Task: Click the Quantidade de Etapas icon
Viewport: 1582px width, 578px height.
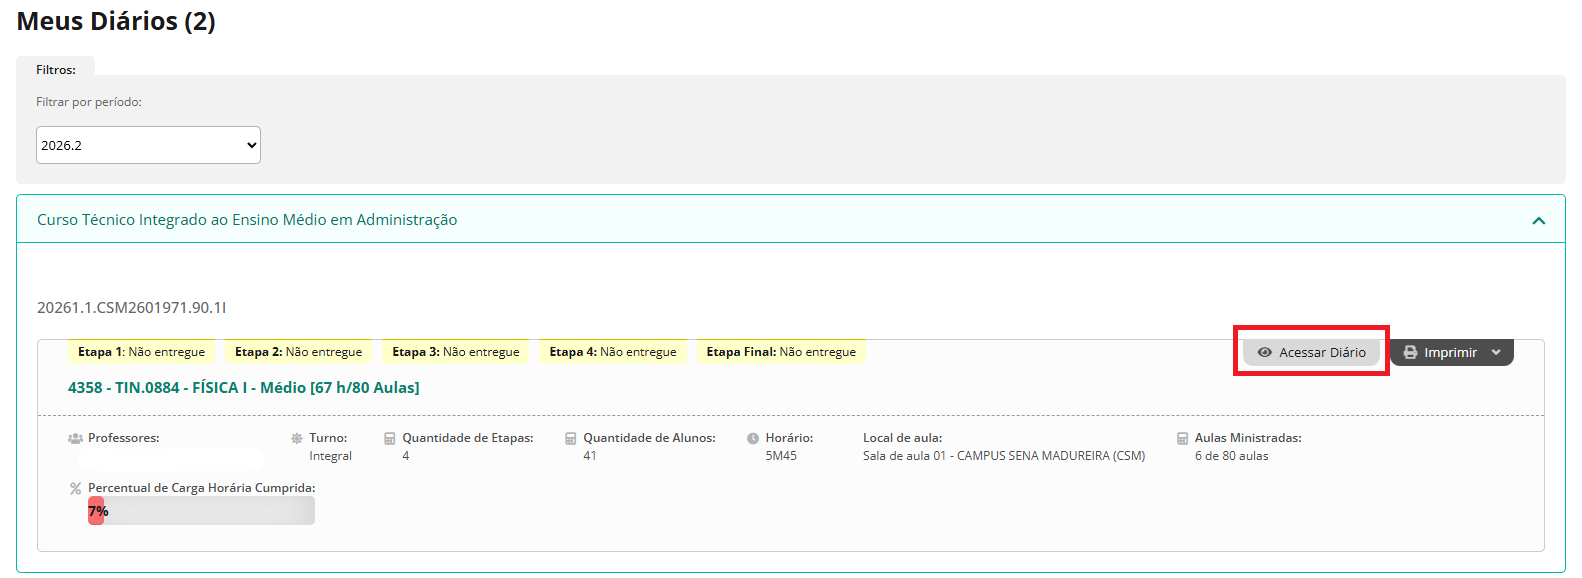Action: tap(390, 438)
